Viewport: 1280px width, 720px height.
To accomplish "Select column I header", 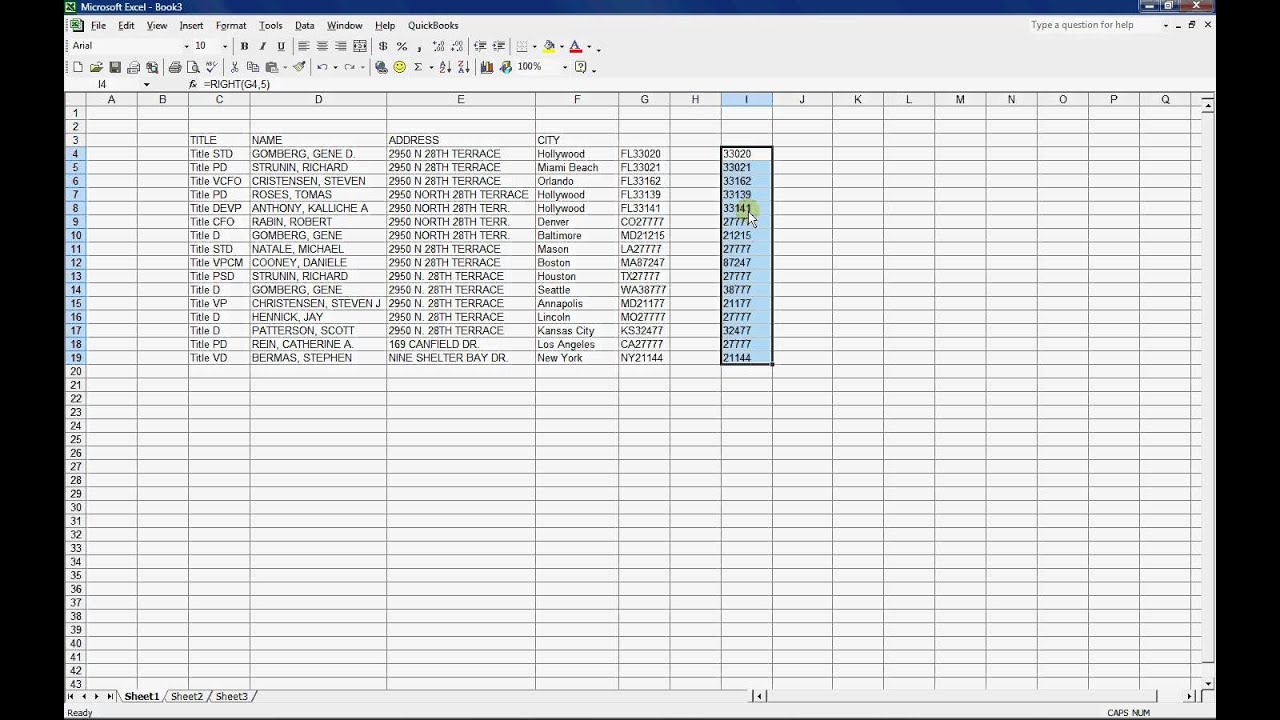I will pos(746,99).
